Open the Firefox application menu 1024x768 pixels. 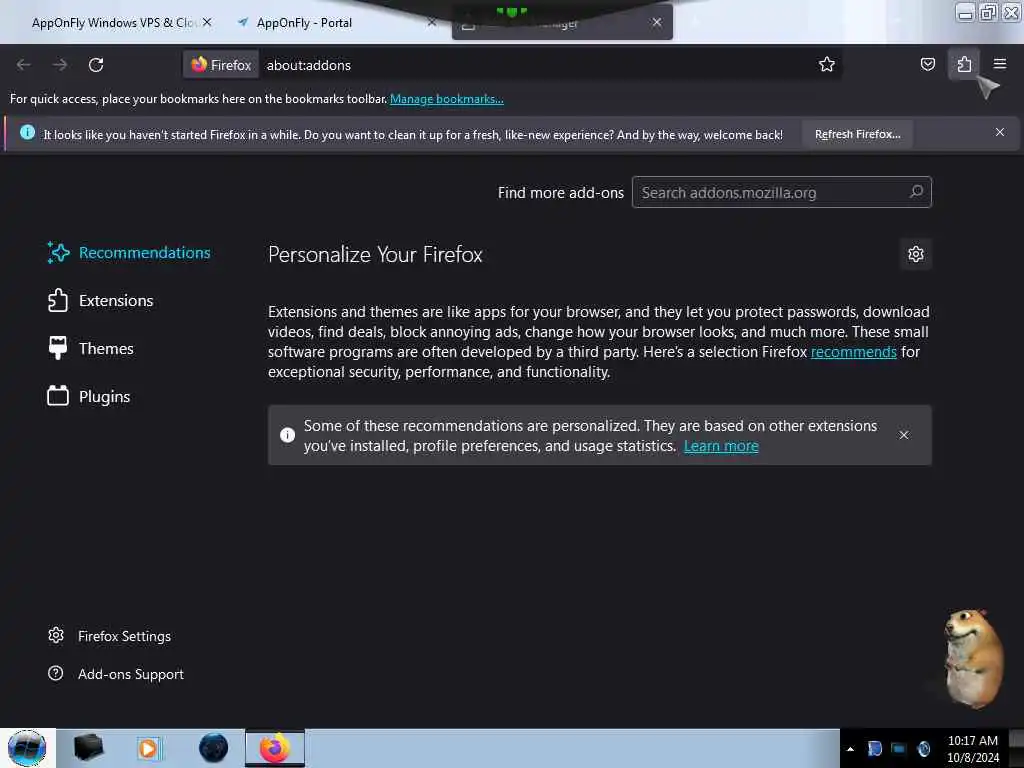999,65
